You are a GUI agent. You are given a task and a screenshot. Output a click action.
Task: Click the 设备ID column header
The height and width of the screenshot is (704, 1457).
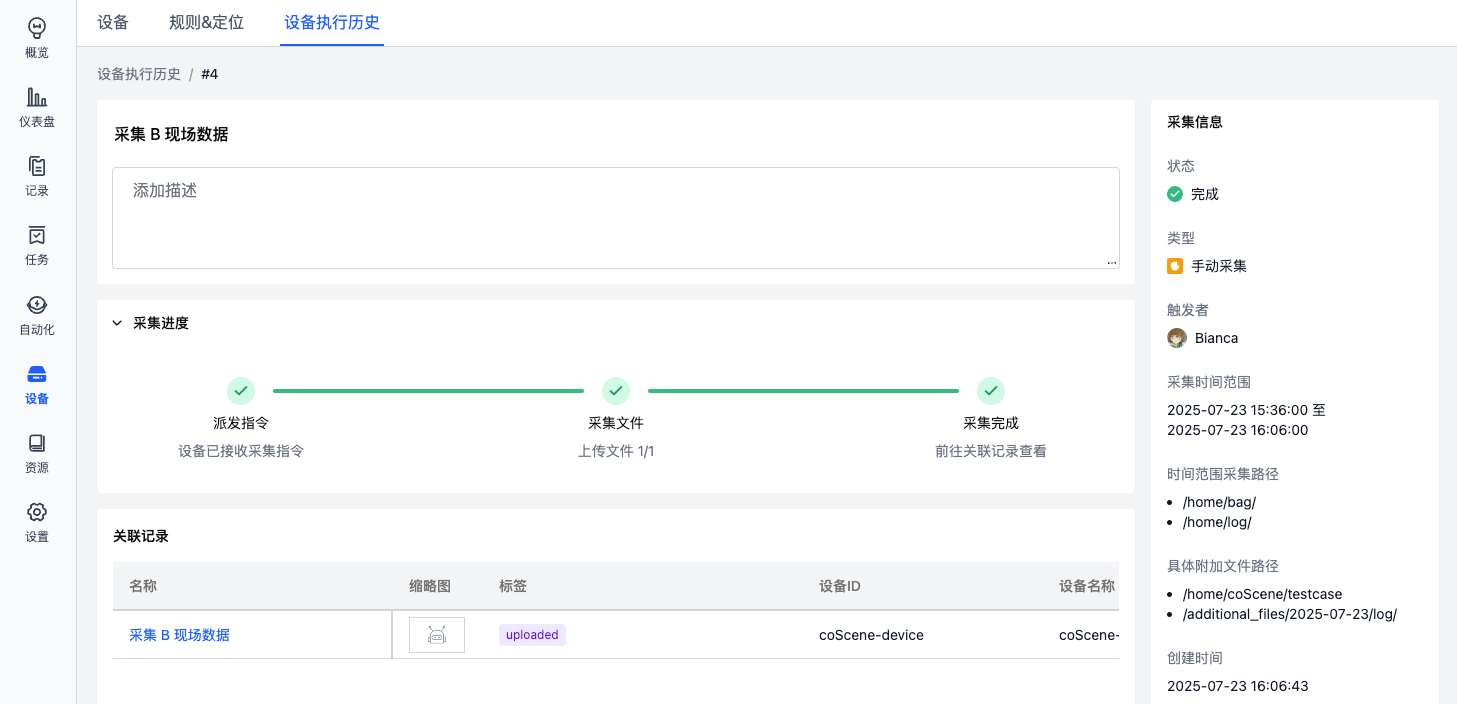(x=840, y=586)
